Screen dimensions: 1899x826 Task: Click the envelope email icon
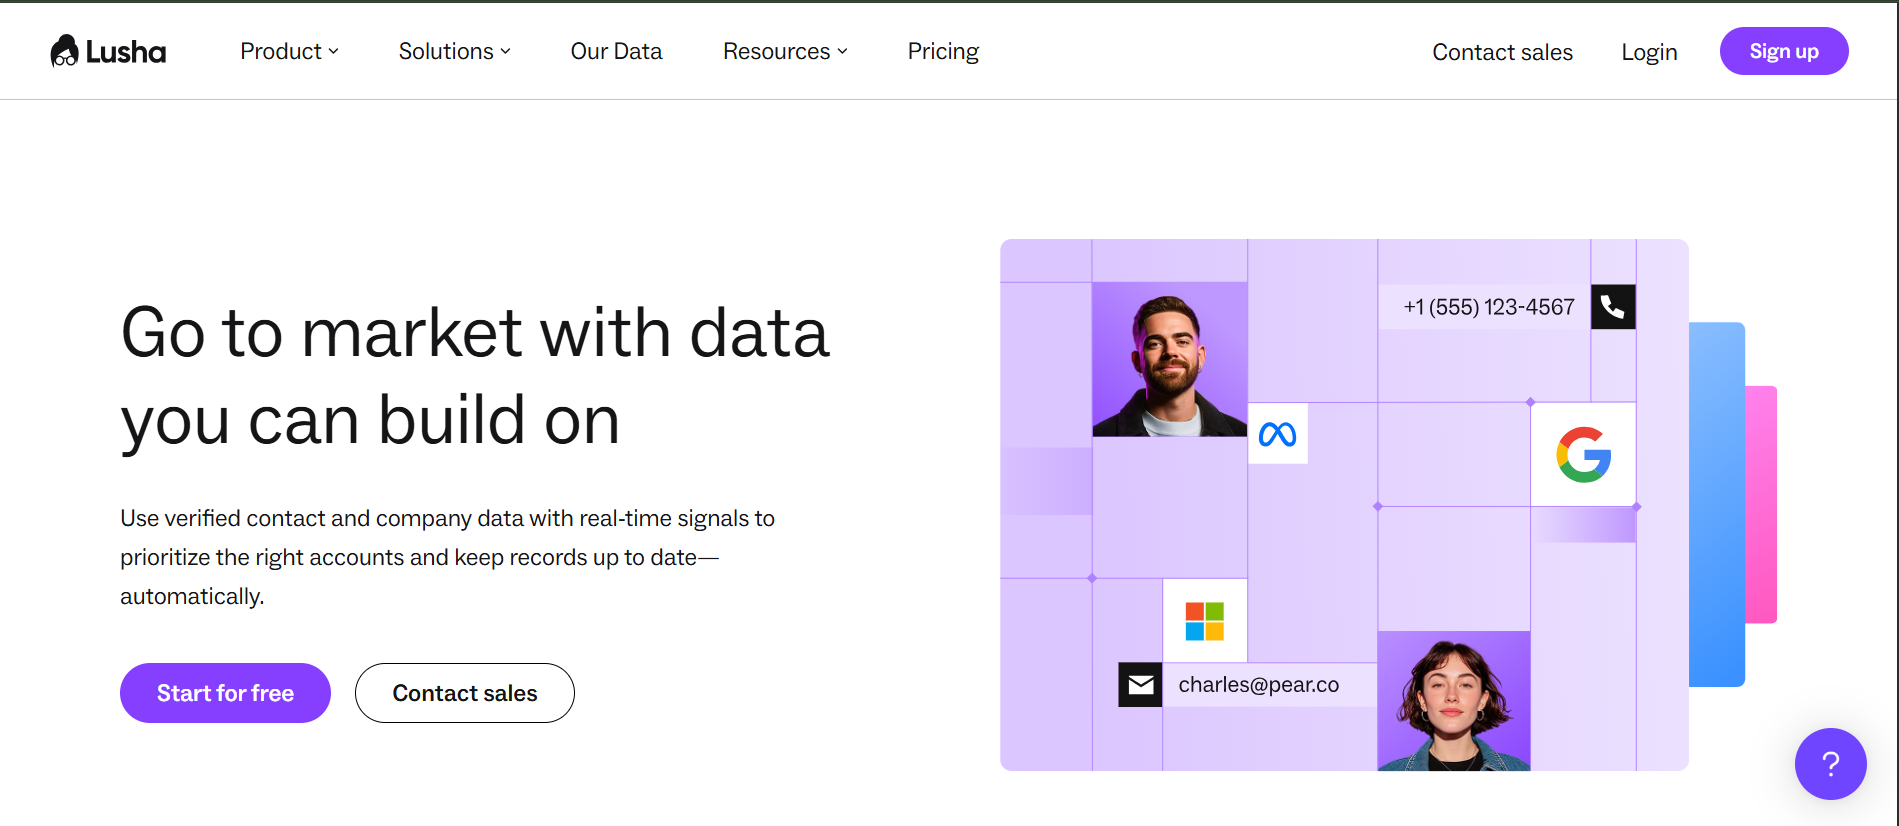click(x=1140, y=685)
